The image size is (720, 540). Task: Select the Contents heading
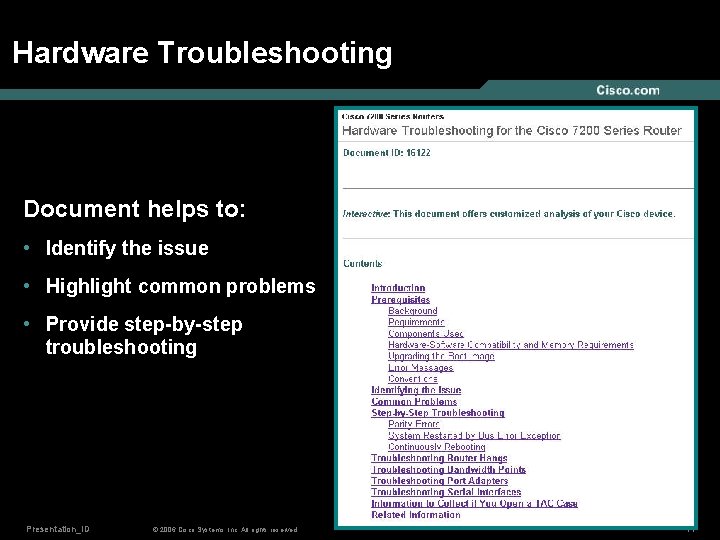click(x=362, y=264)
